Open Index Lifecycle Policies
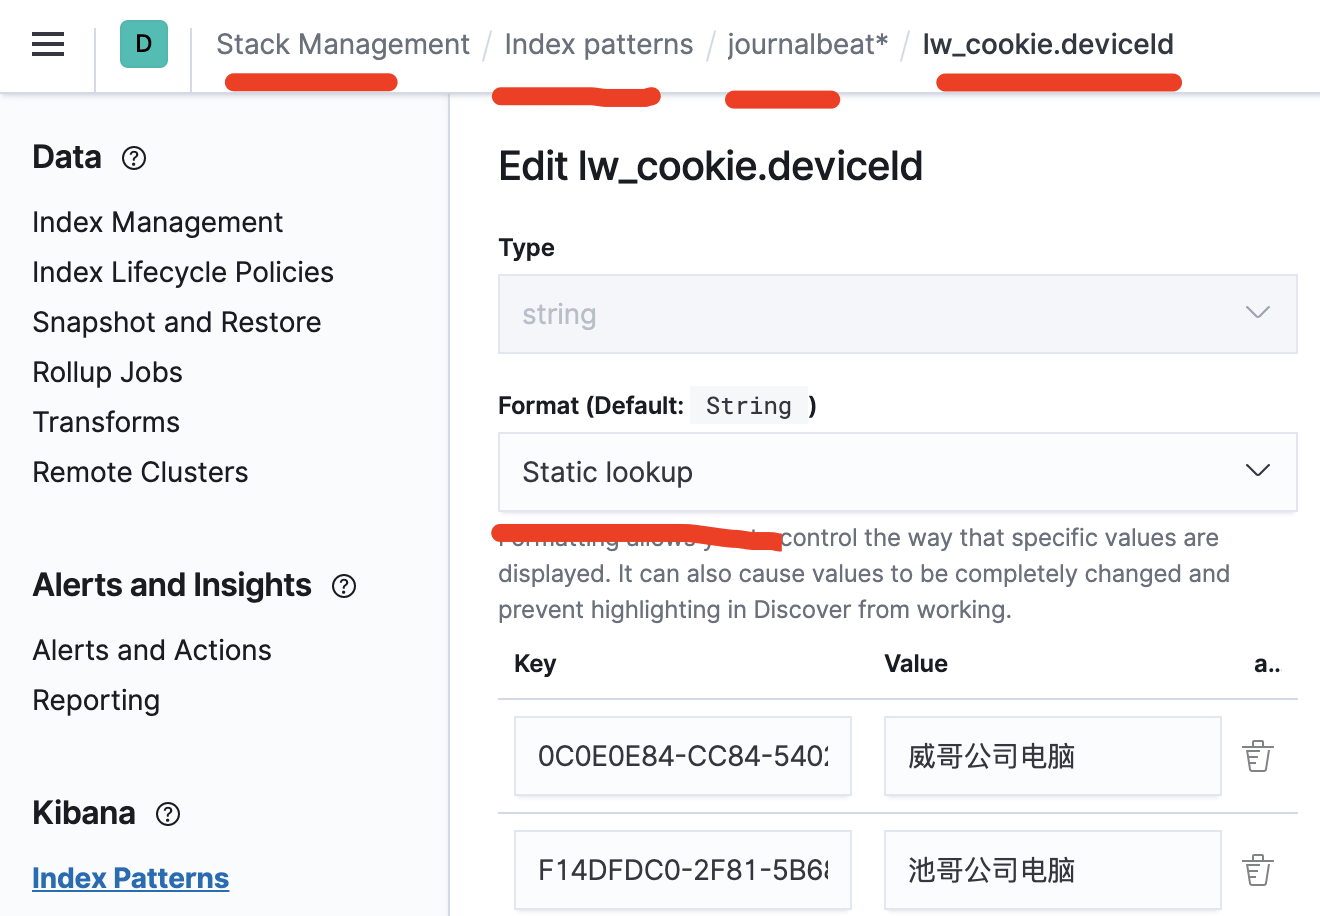 (x=183, y=272)
